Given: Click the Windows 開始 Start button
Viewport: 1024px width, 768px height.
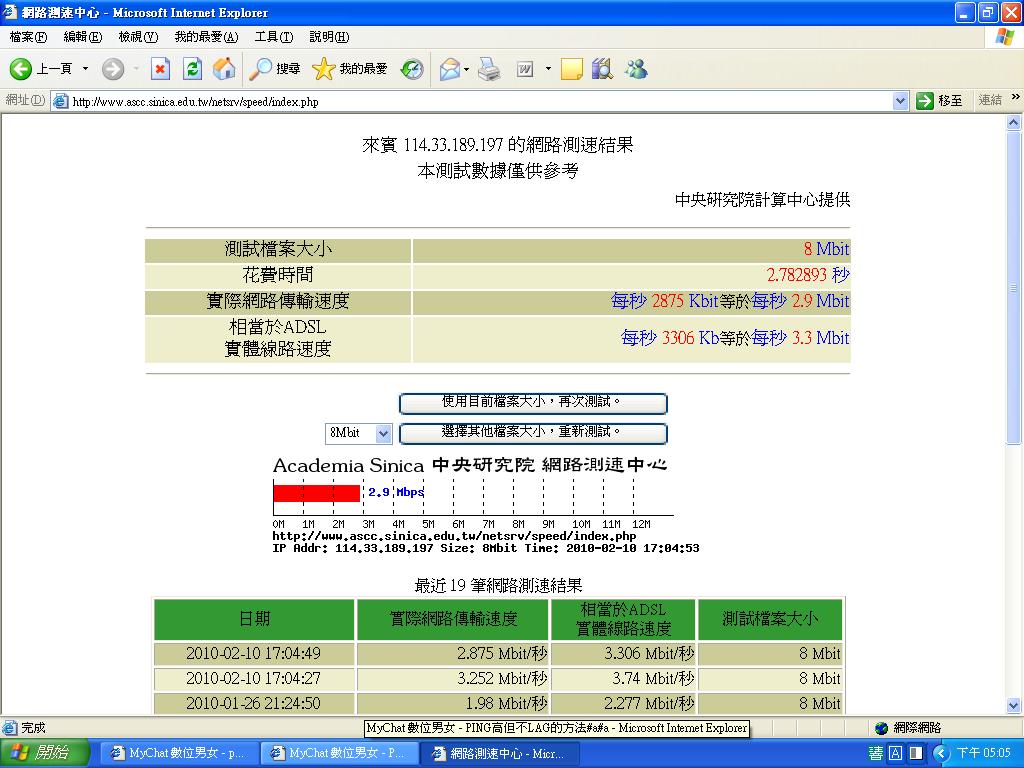Looking at the screenshot, I should coord(44,753).
